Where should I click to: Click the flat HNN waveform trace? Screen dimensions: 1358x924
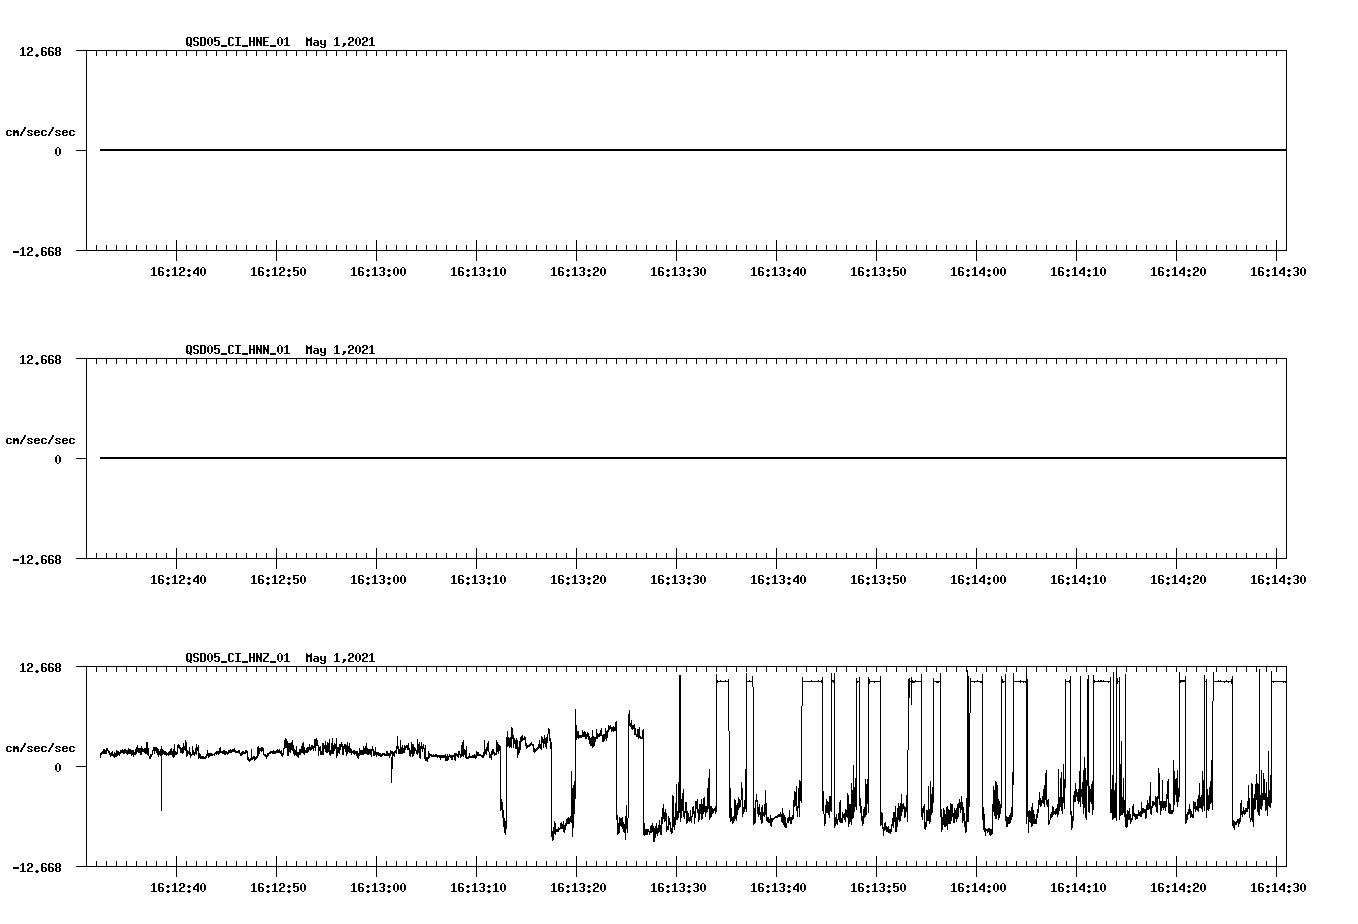coord(600,458)
